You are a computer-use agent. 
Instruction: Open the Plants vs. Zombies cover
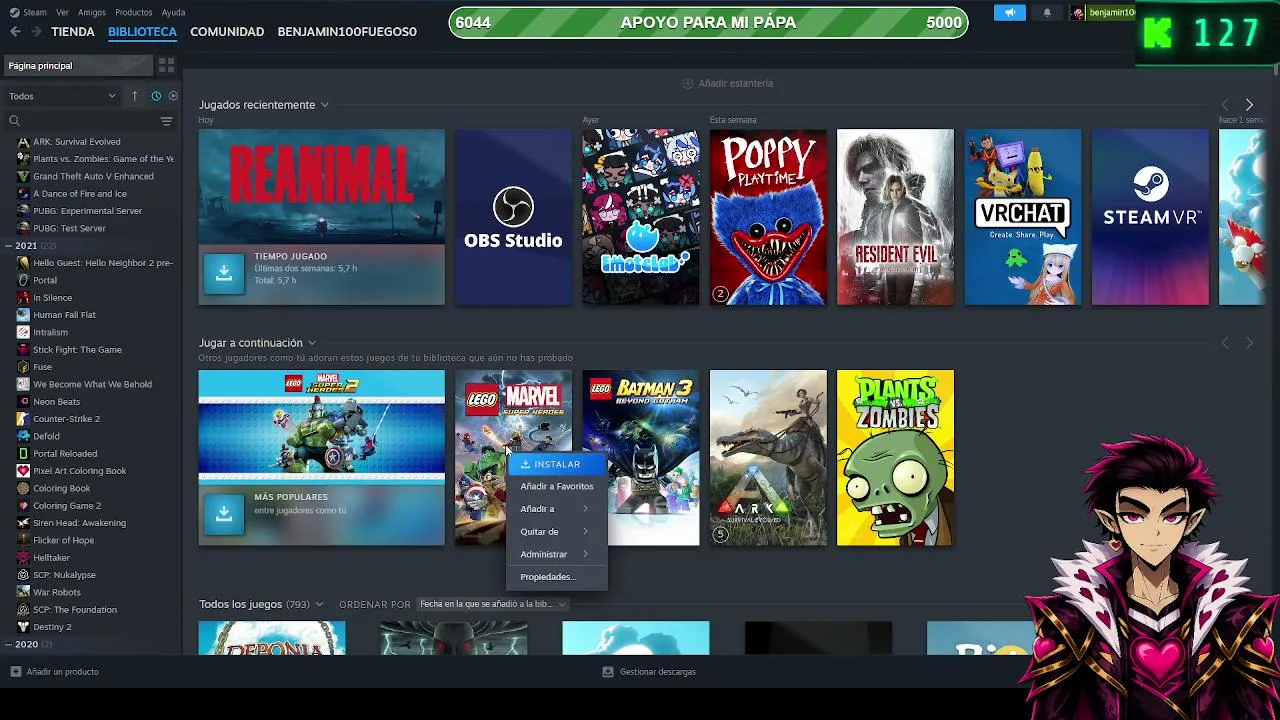tap(895, 458)
